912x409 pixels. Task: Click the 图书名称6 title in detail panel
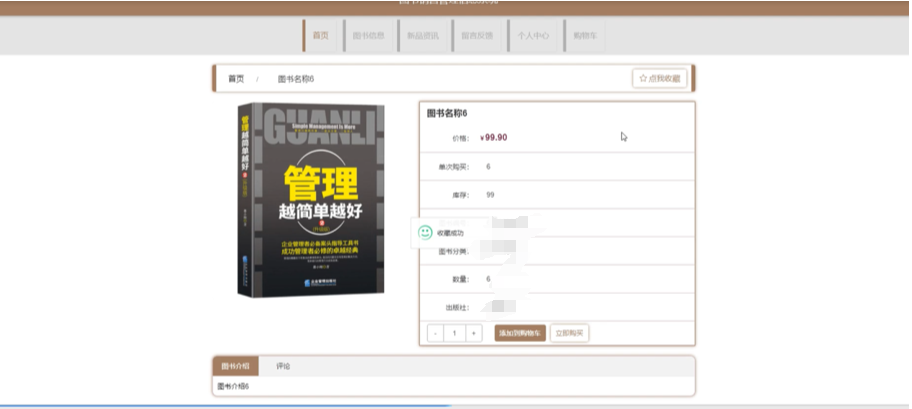(x=447, y=113)
